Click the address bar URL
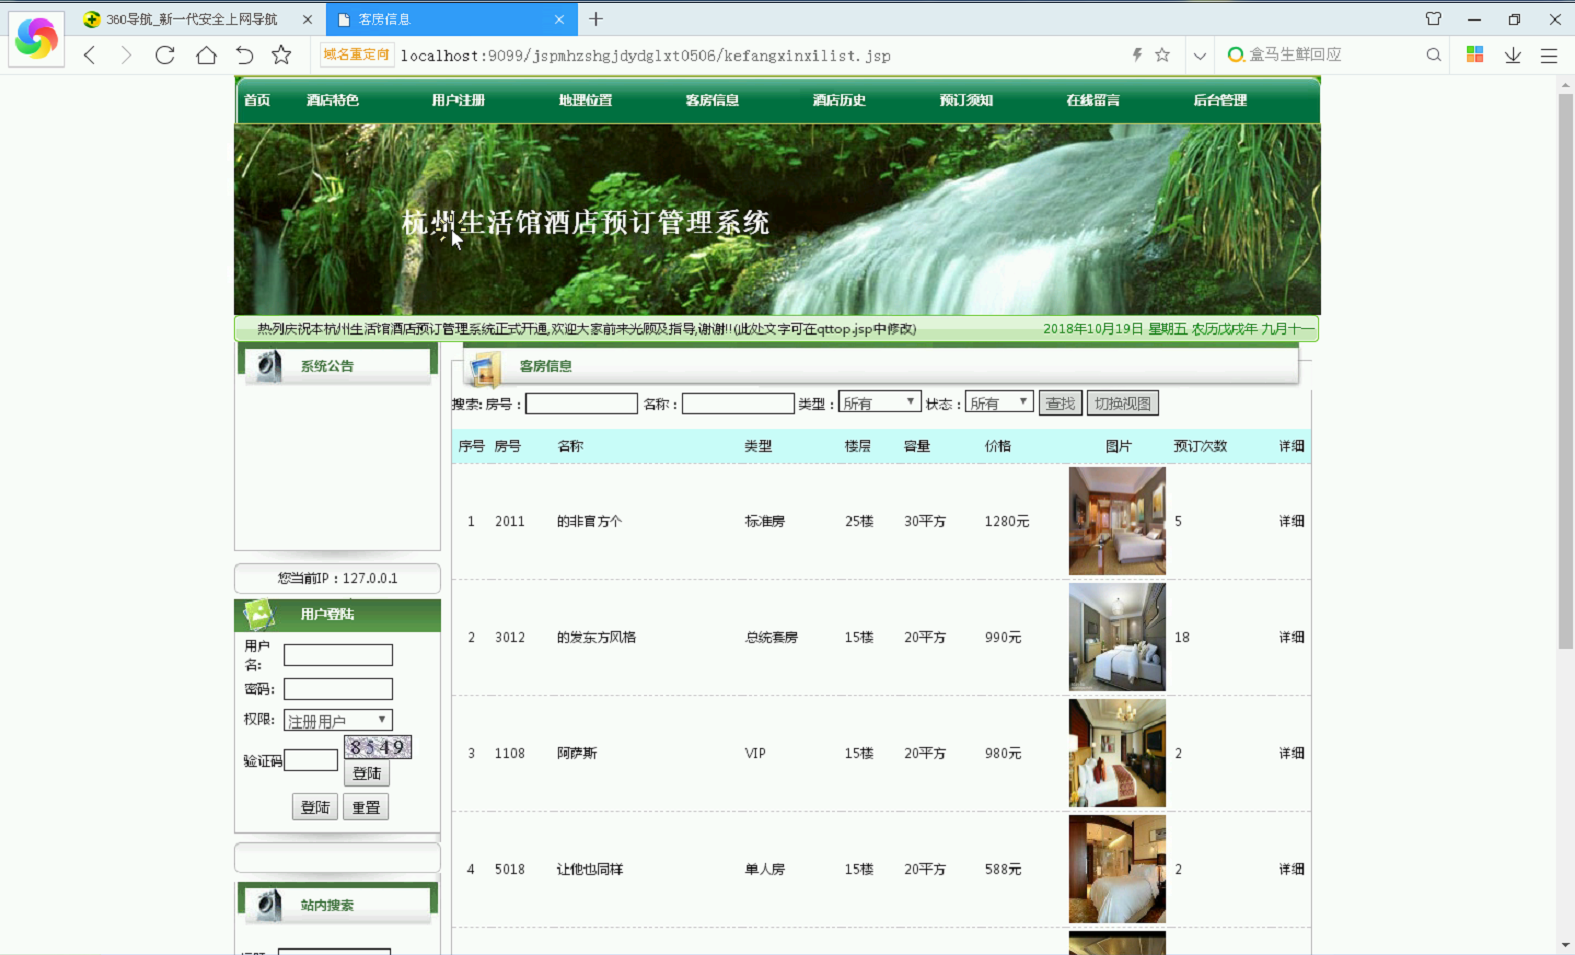This screenshot has width=1575, height=955. click(x=645, y=56)
